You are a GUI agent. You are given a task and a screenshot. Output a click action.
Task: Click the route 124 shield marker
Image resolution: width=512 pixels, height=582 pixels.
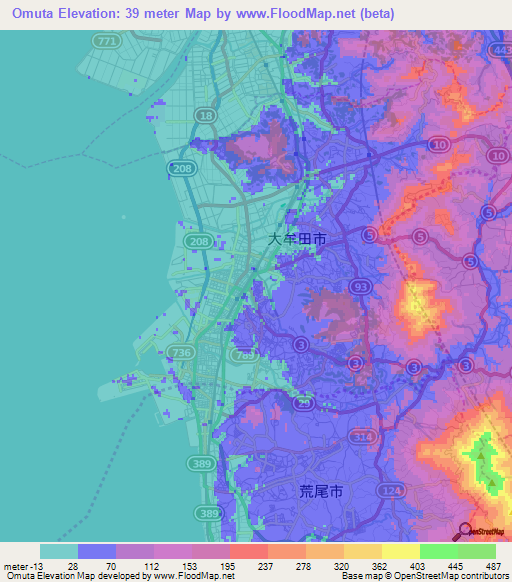coord(391,491)
